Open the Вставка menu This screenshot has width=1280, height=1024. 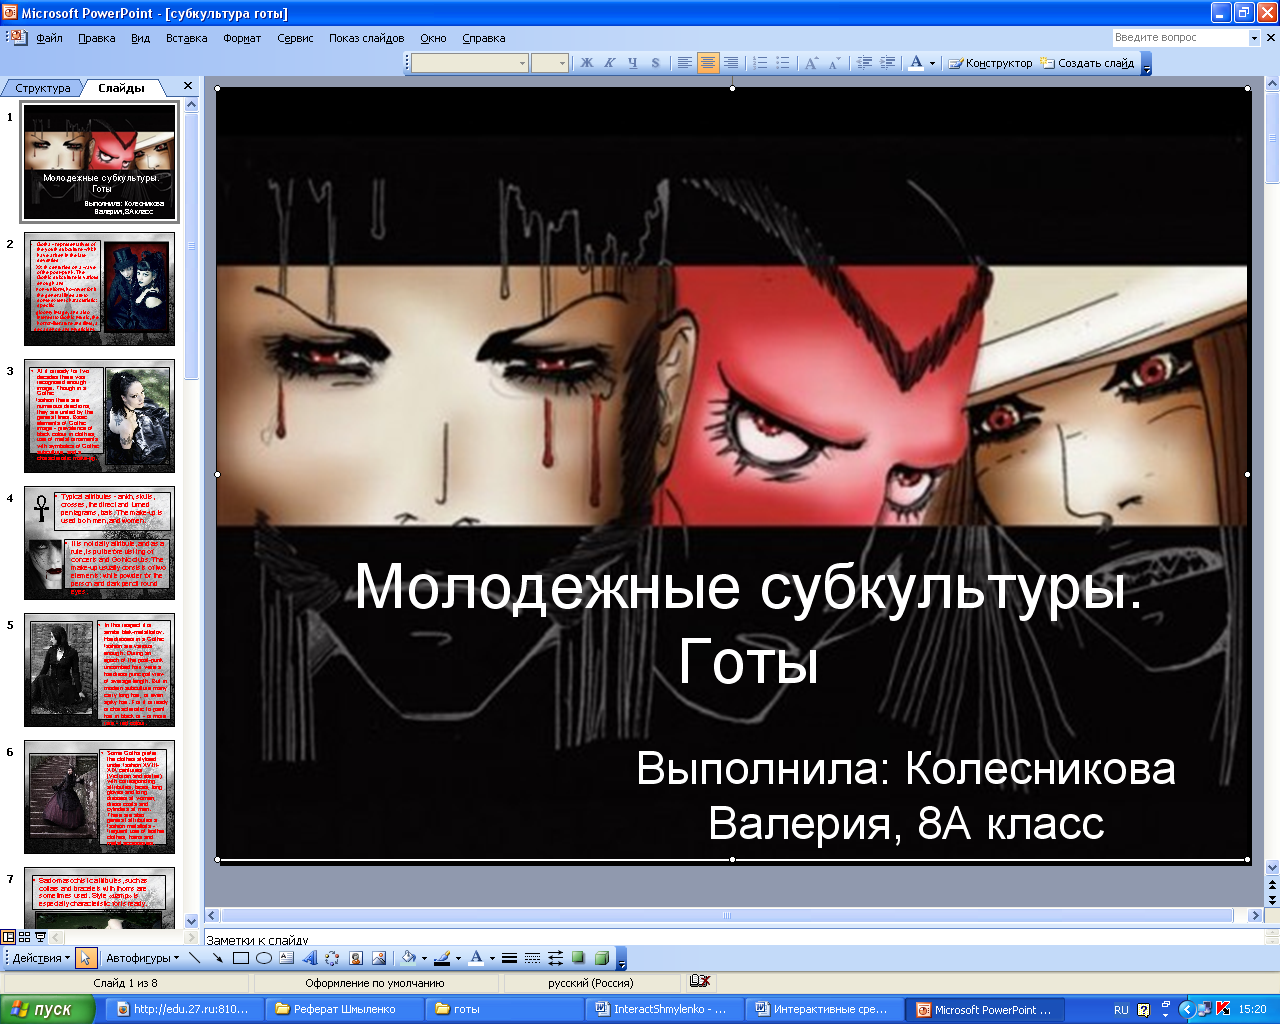click(187, 38)
